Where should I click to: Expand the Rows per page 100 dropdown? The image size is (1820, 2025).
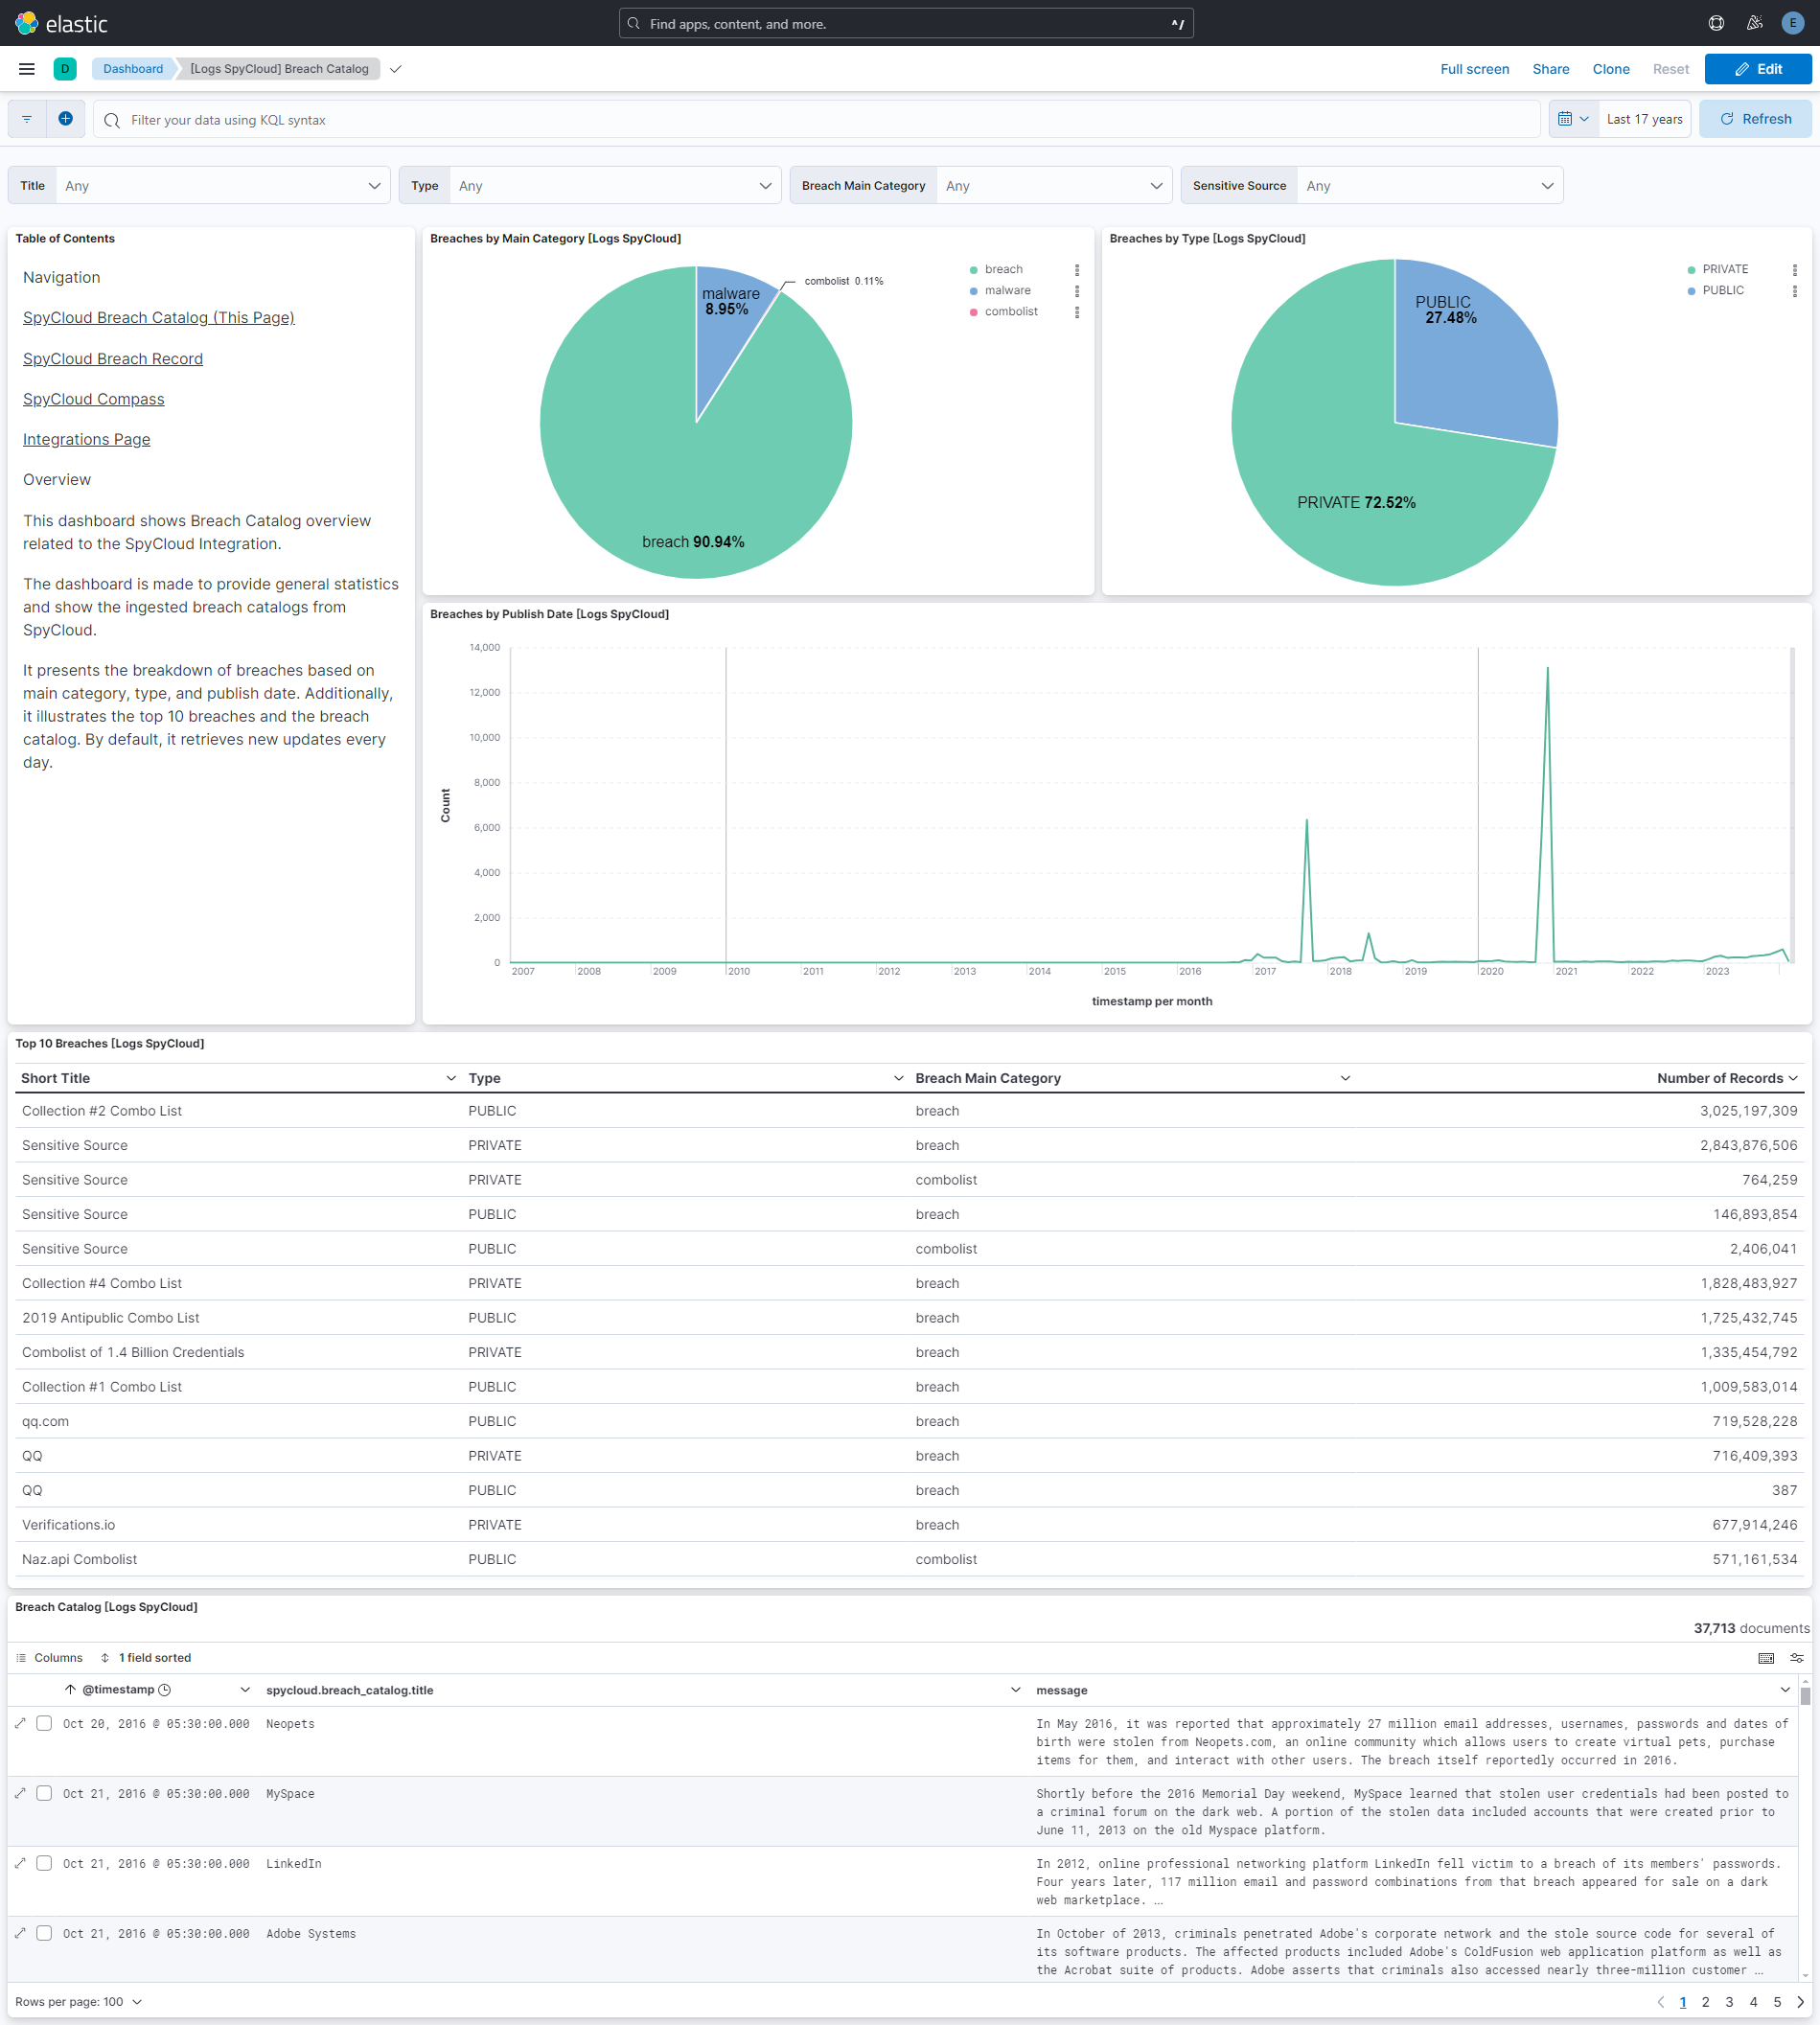pos(76,2001)
